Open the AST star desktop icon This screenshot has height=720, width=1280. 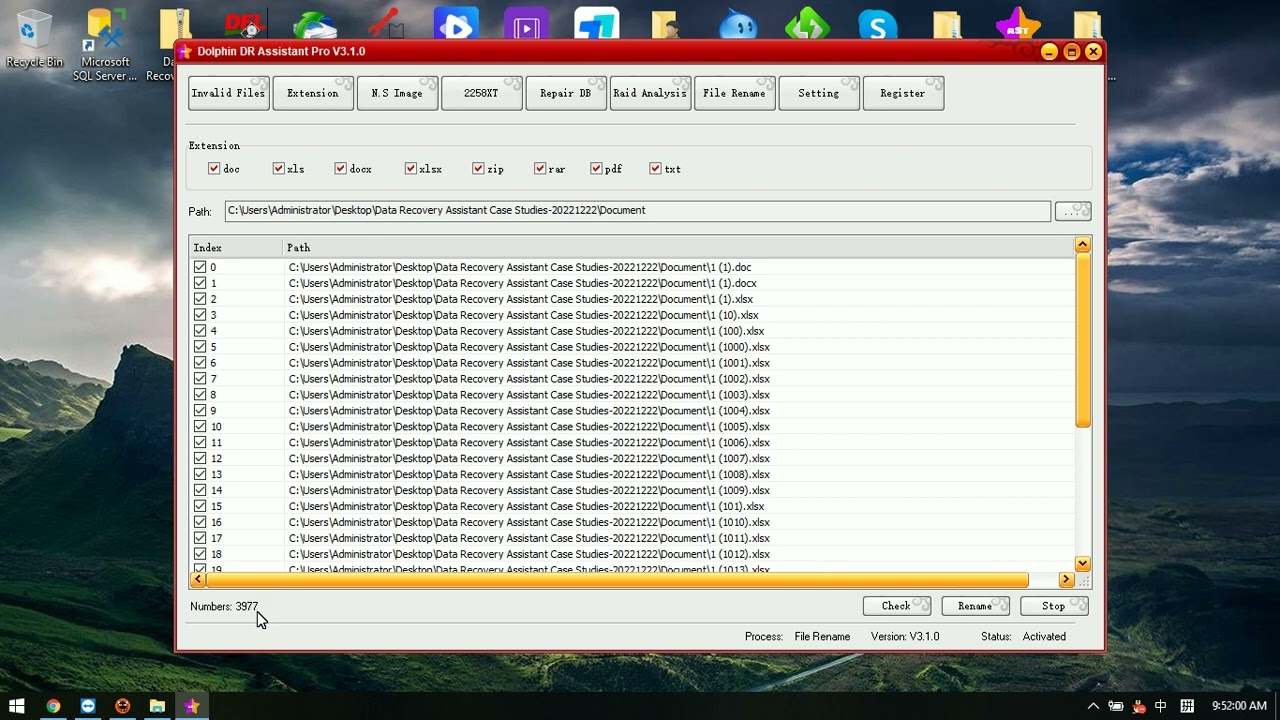pyautogui.click(x=1017, y=24)
